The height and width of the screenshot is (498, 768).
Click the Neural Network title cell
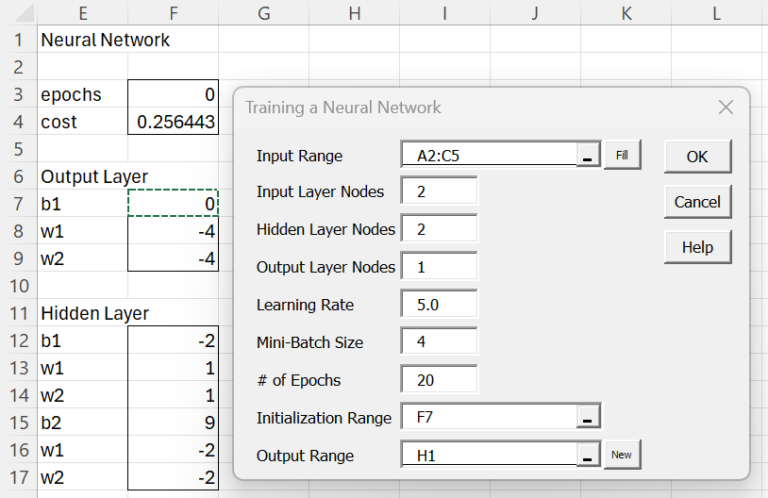105,41
